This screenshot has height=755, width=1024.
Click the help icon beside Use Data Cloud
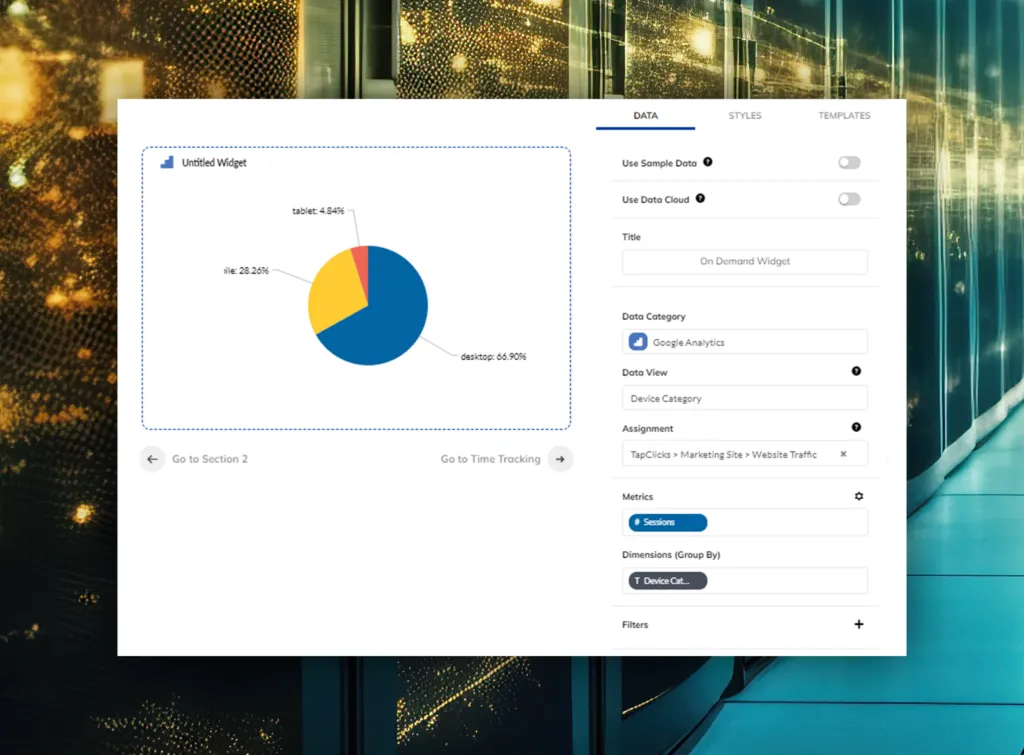[700, 199]
